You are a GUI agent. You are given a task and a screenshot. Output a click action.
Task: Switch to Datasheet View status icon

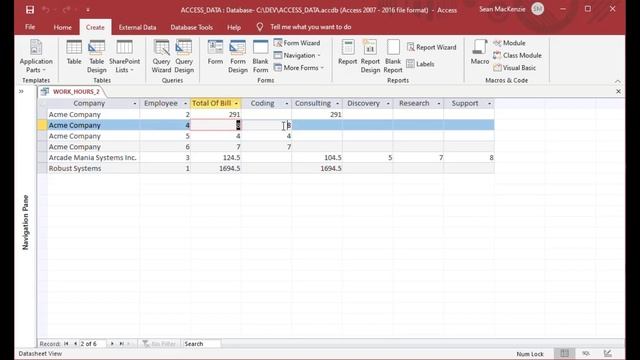coord(564,353)
